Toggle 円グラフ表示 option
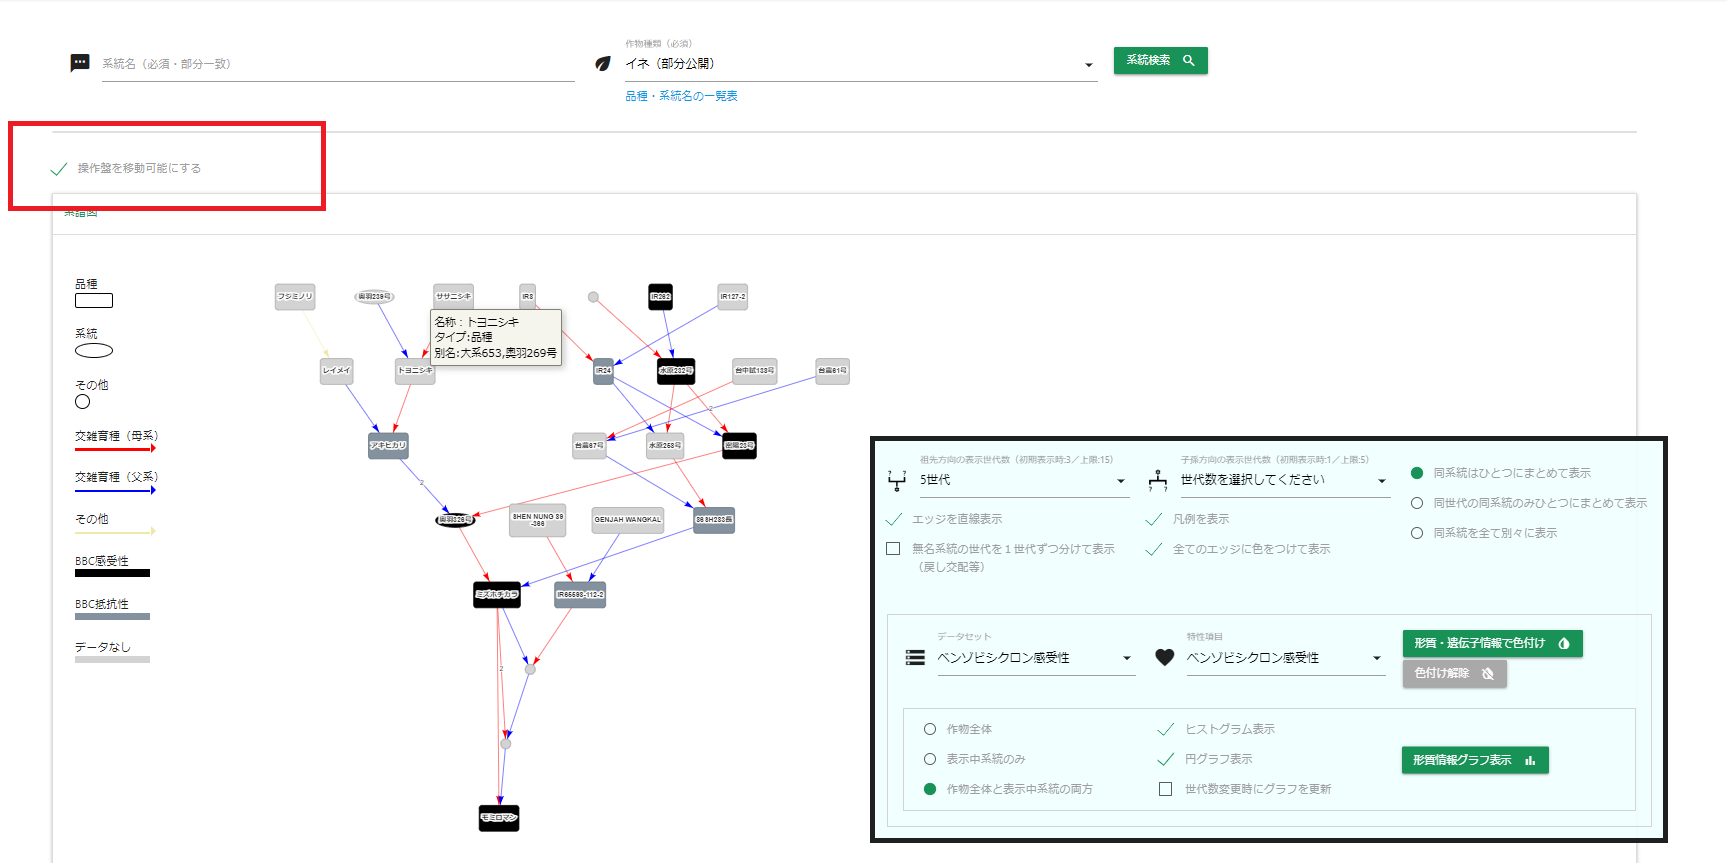 pos(1165,759)
